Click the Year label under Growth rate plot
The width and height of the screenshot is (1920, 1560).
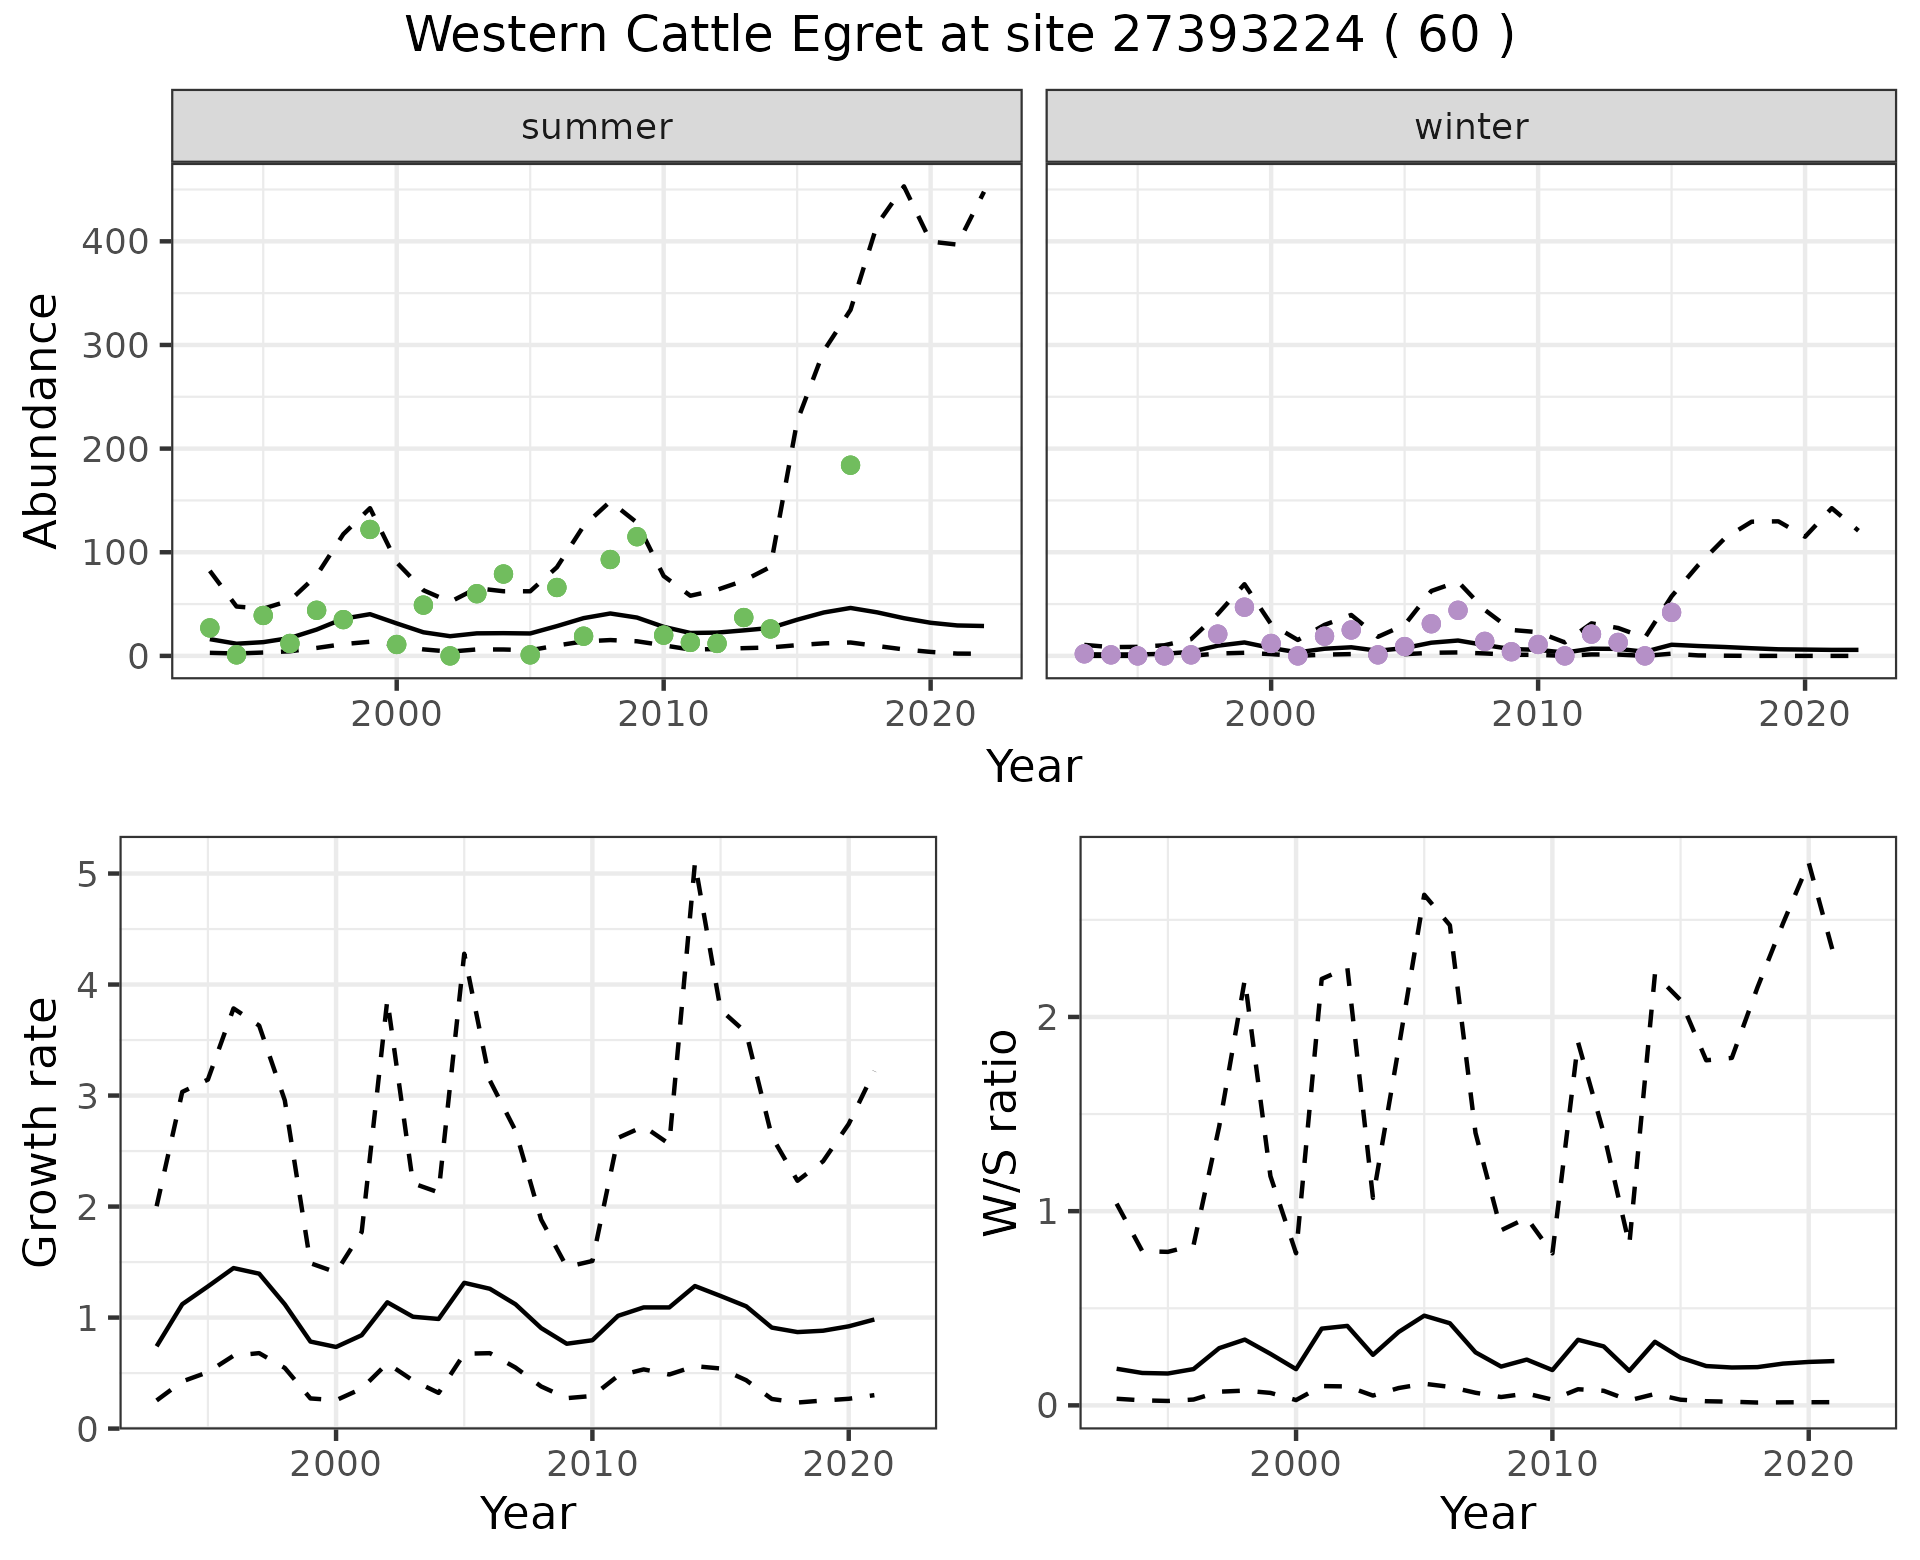[527, 1513]
